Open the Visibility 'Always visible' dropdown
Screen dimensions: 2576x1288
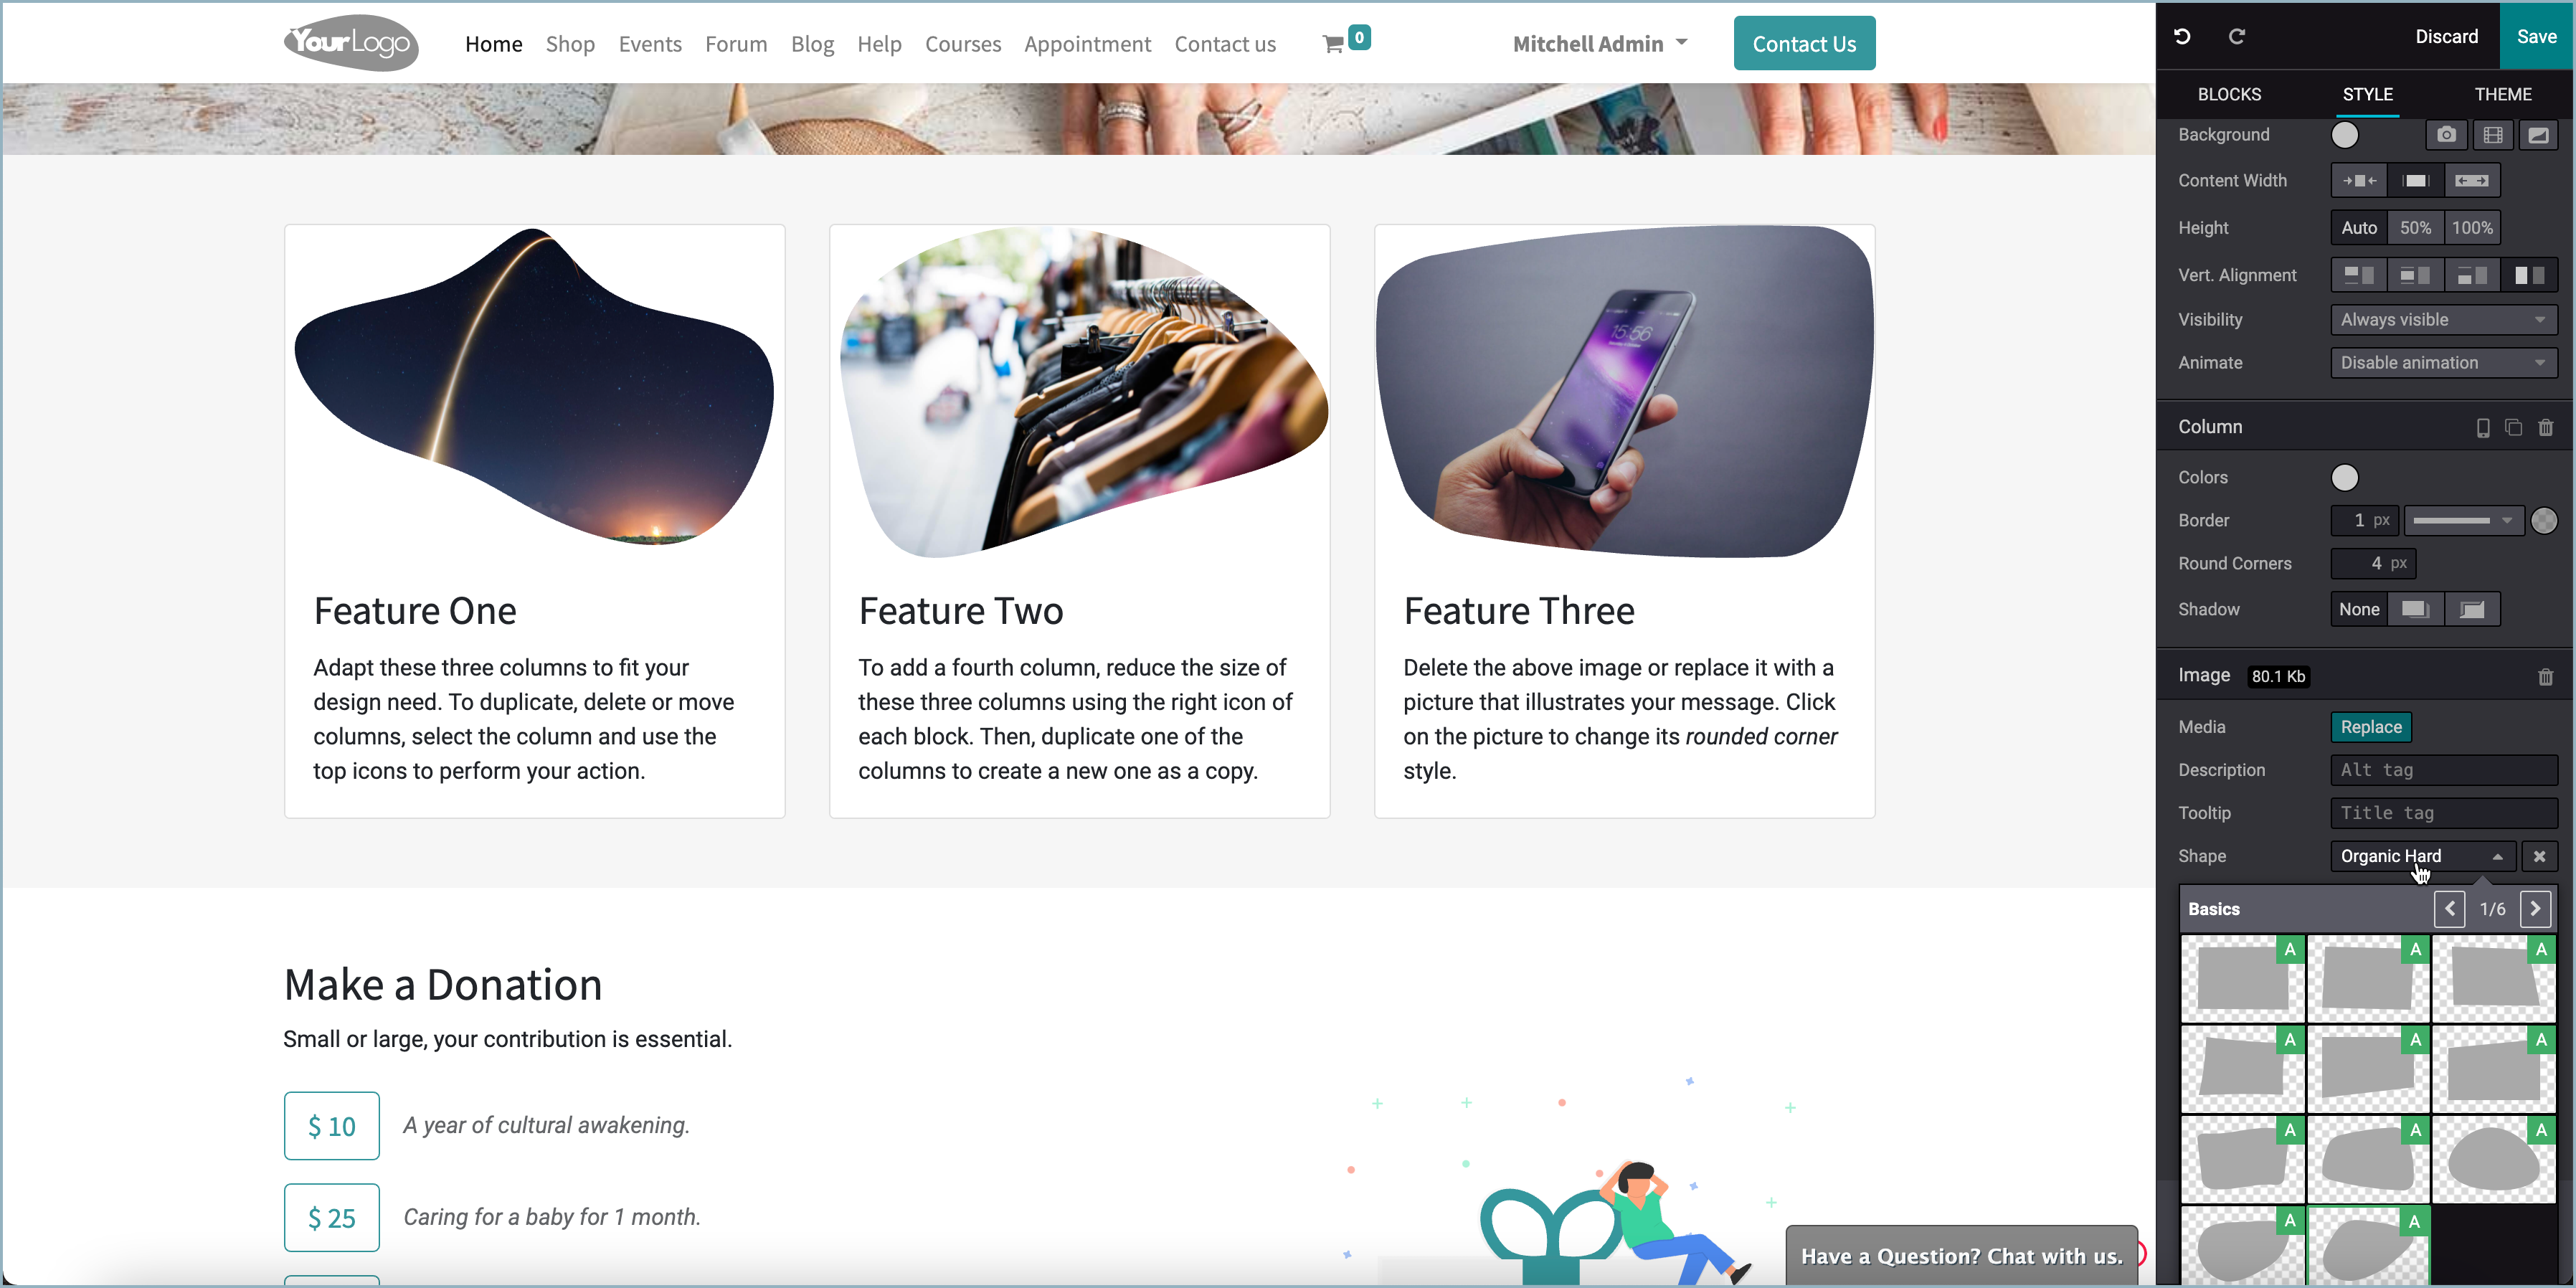(x=2443, y=320)
